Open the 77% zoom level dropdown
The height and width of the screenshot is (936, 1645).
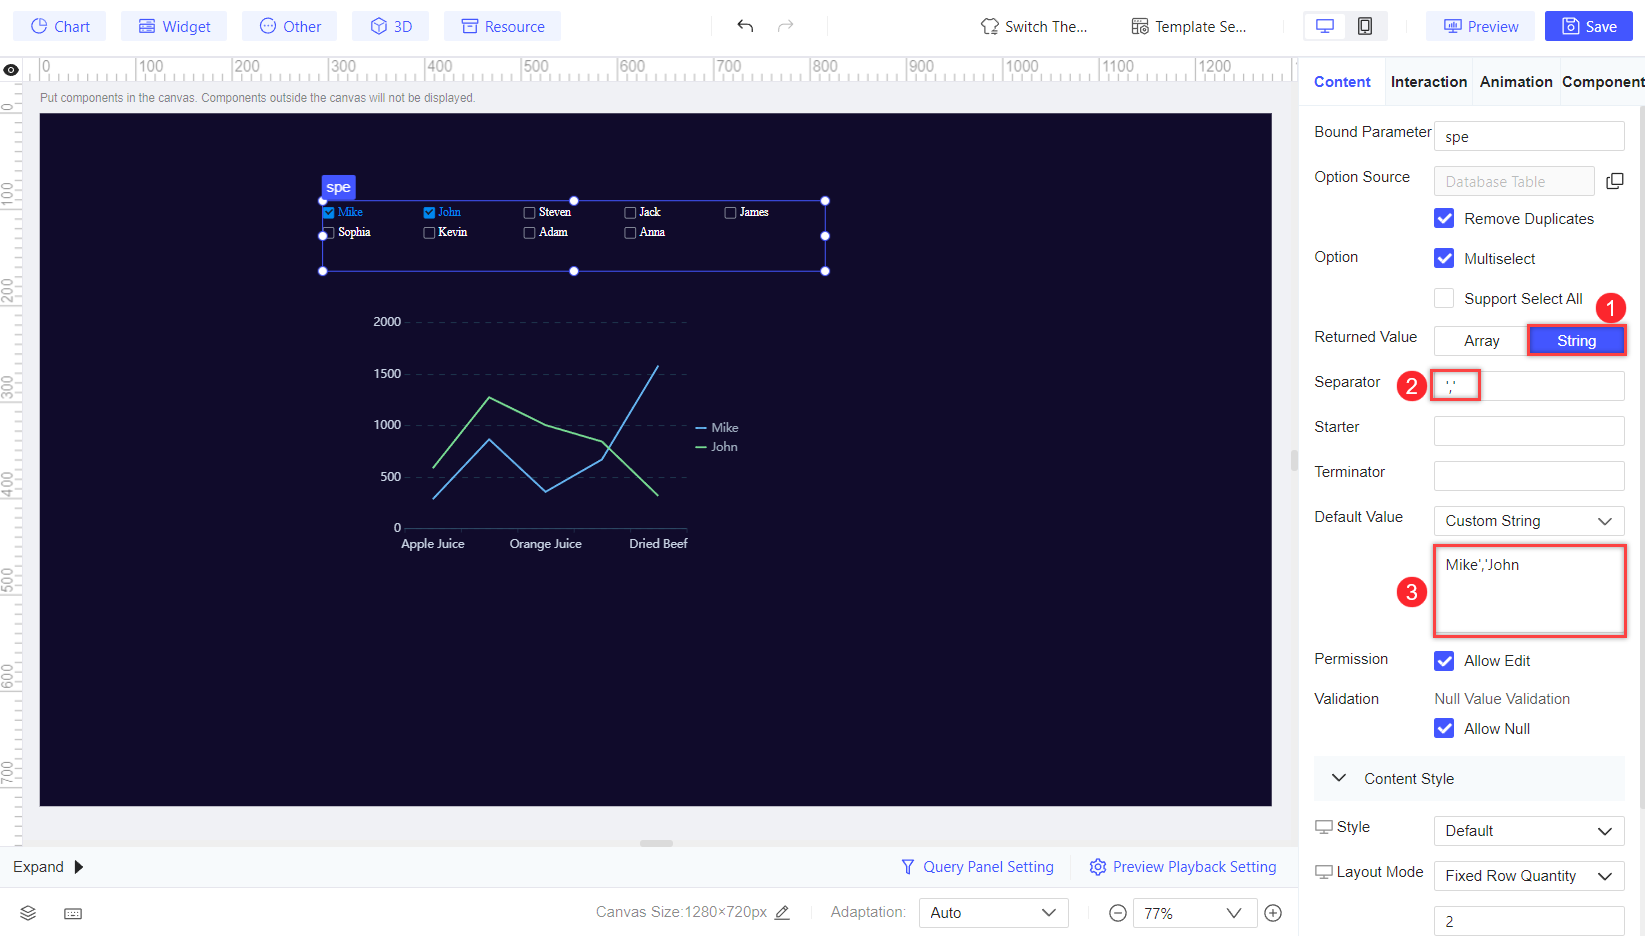(x=1193, y=913)
